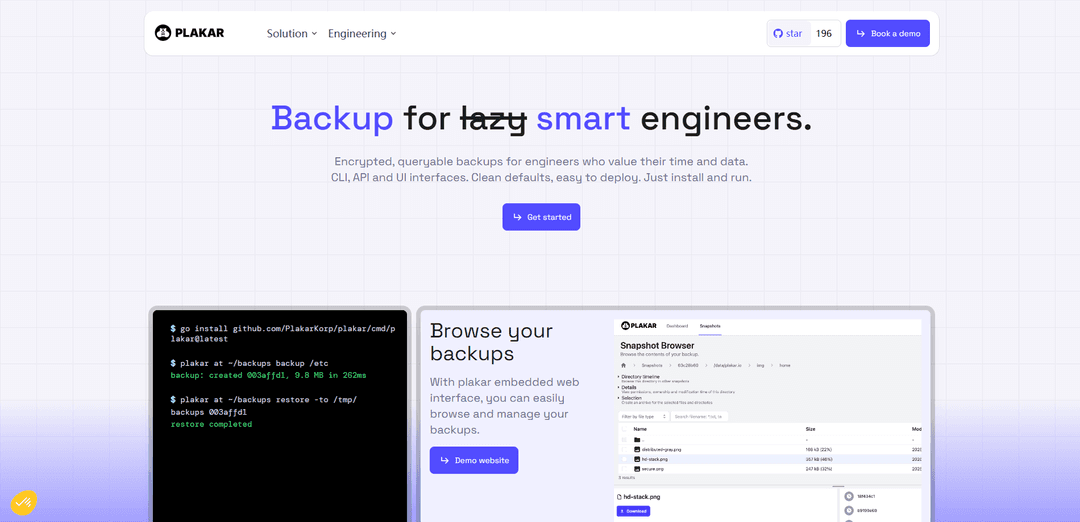
Task: Click the go install command in terminal
Action: 283,334
